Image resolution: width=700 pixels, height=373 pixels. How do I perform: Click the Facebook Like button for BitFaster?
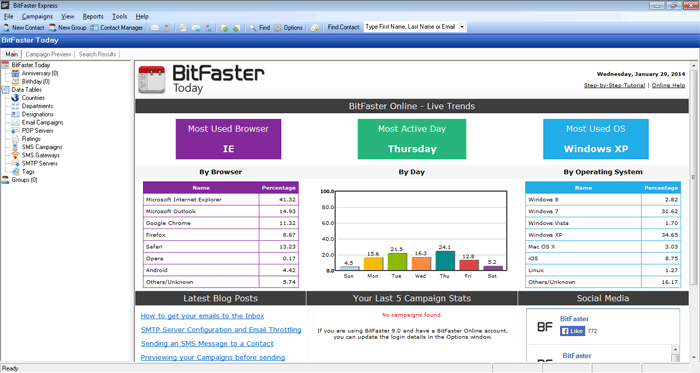(x=572, y=331)
